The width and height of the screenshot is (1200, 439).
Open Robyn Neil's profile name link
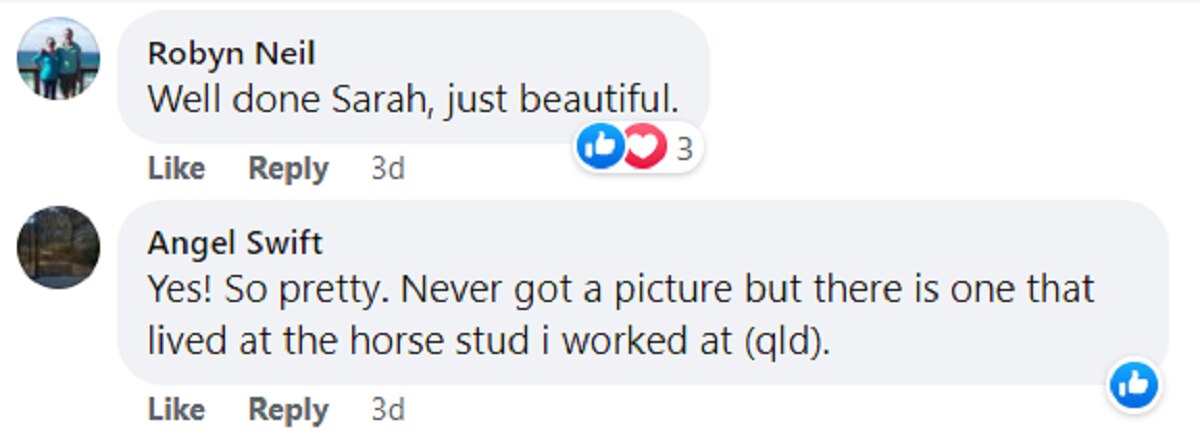231,53
